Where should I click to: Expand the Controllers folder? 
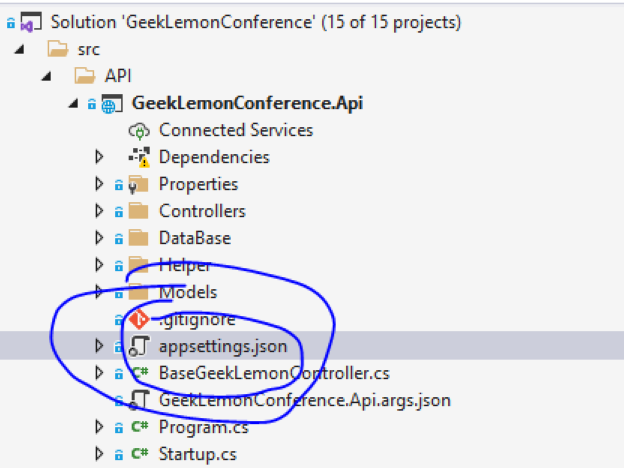tap(99, 211)
